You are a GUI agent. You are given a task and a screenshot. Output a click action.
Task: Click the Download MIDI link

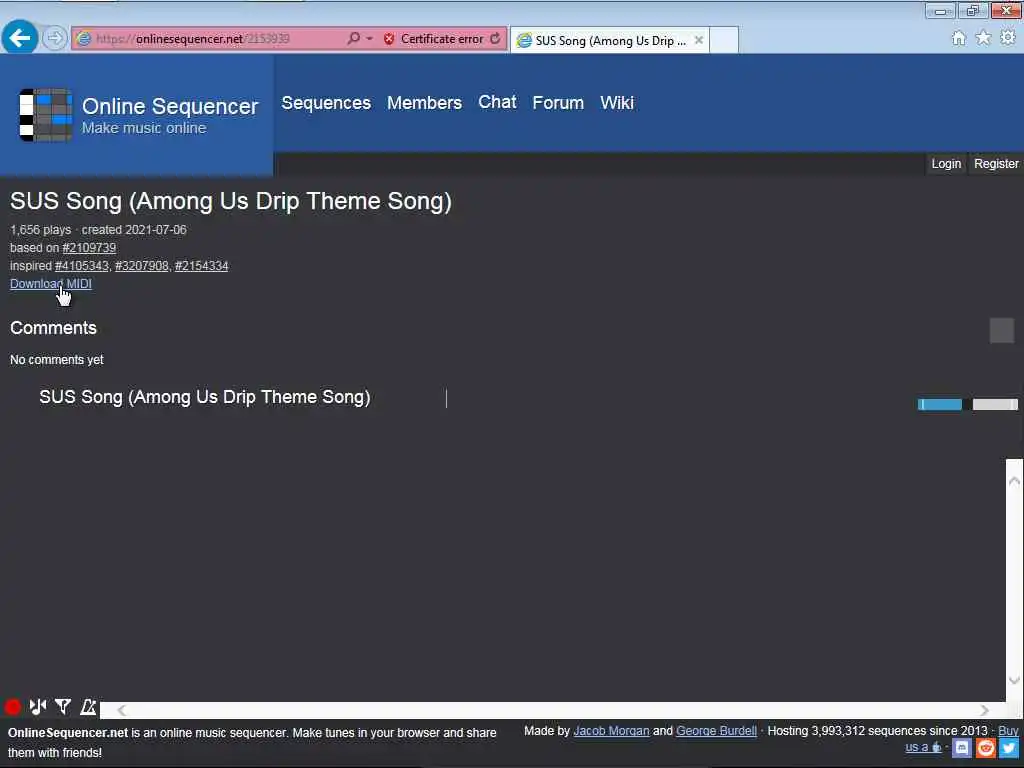pos(51,284)
